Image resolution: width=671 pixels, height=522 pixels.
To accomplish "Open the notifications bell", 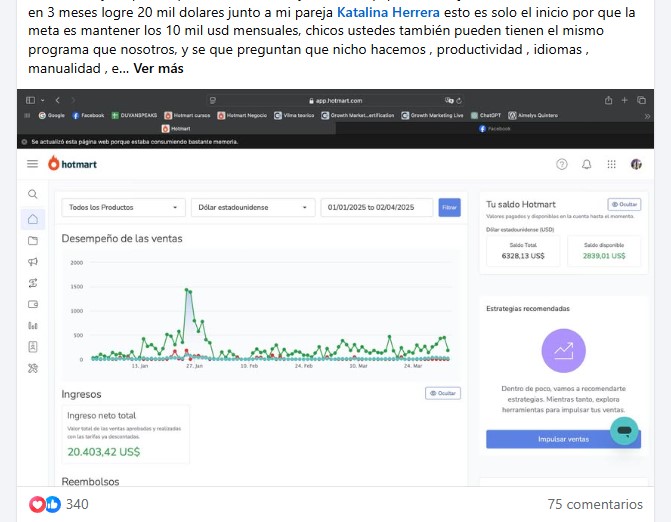I will [586, 164].
